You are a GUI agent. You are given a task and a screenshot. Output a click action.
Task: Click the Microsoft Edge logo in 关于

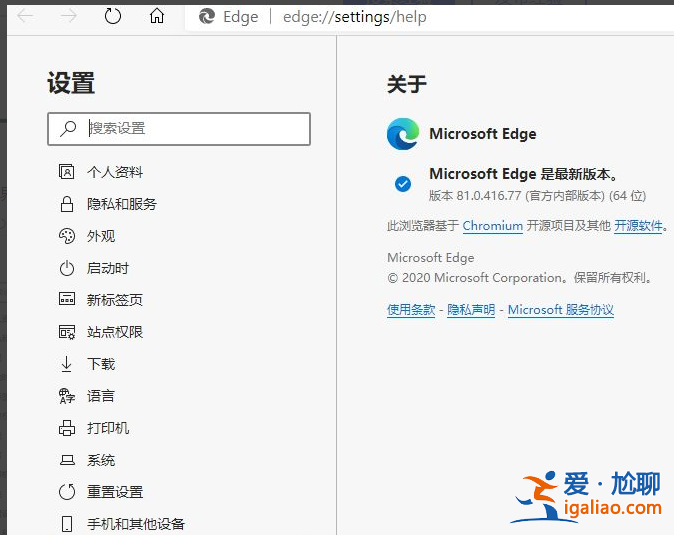(403, 134)
